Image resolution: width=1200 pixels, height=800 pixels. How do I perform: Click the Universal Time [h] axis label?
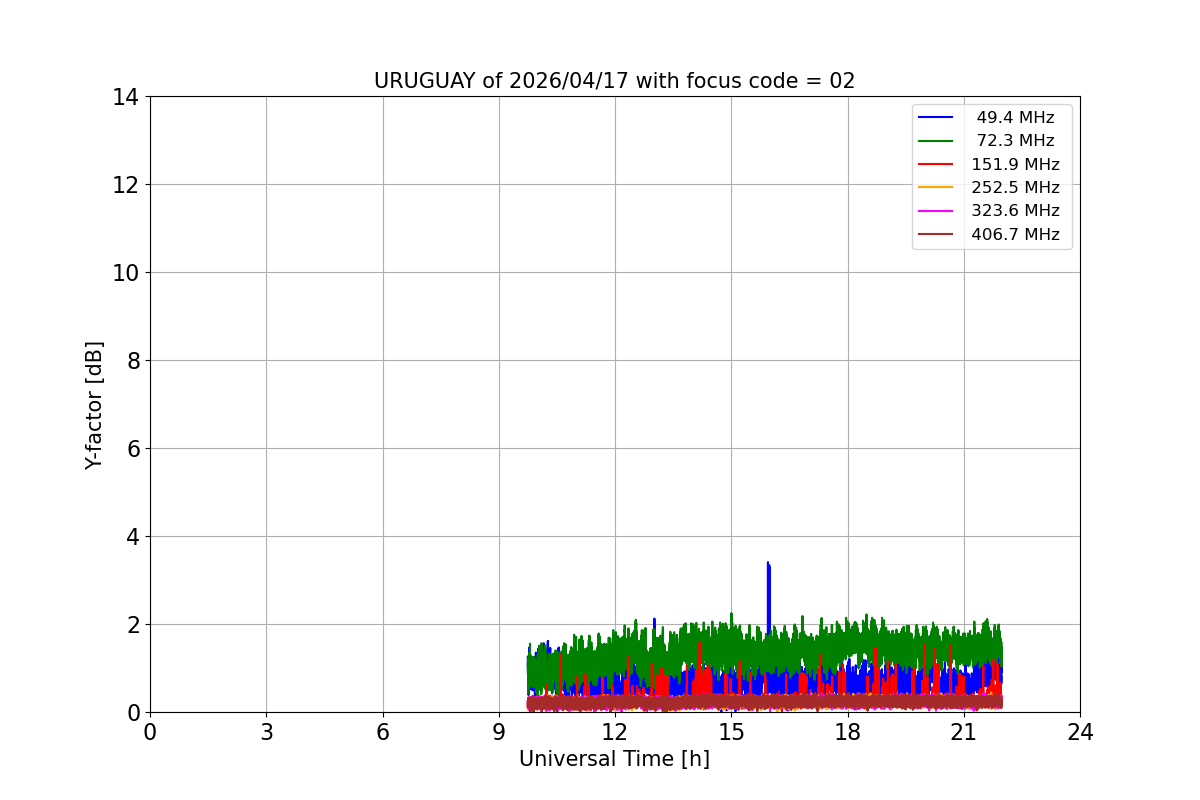pos(614,760)
